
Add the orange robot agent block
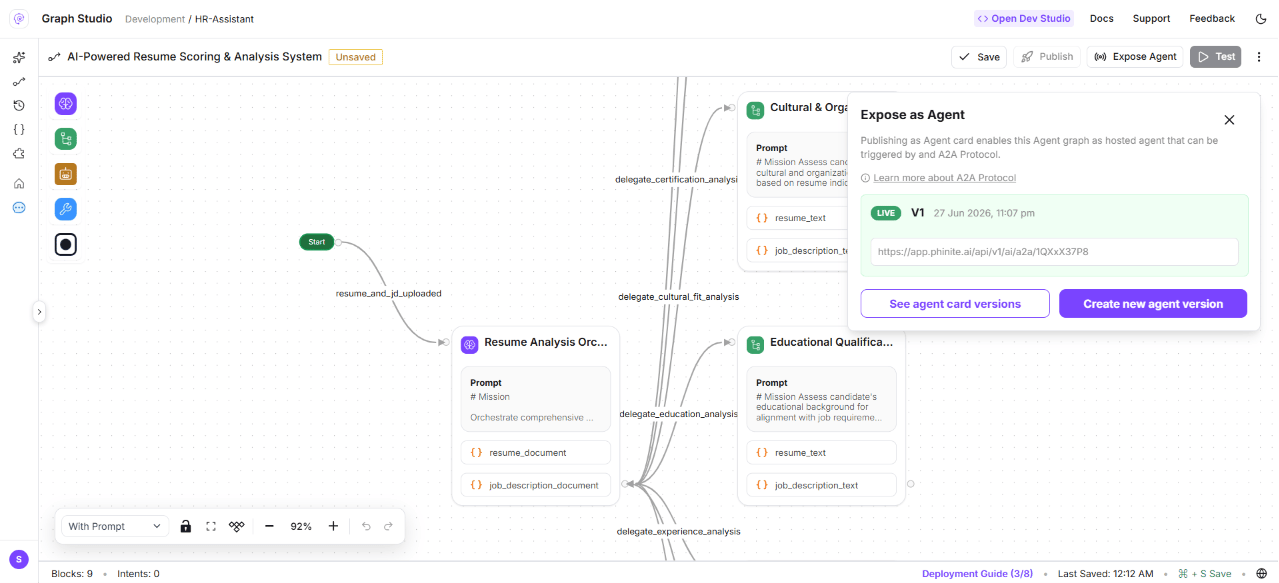66,174
